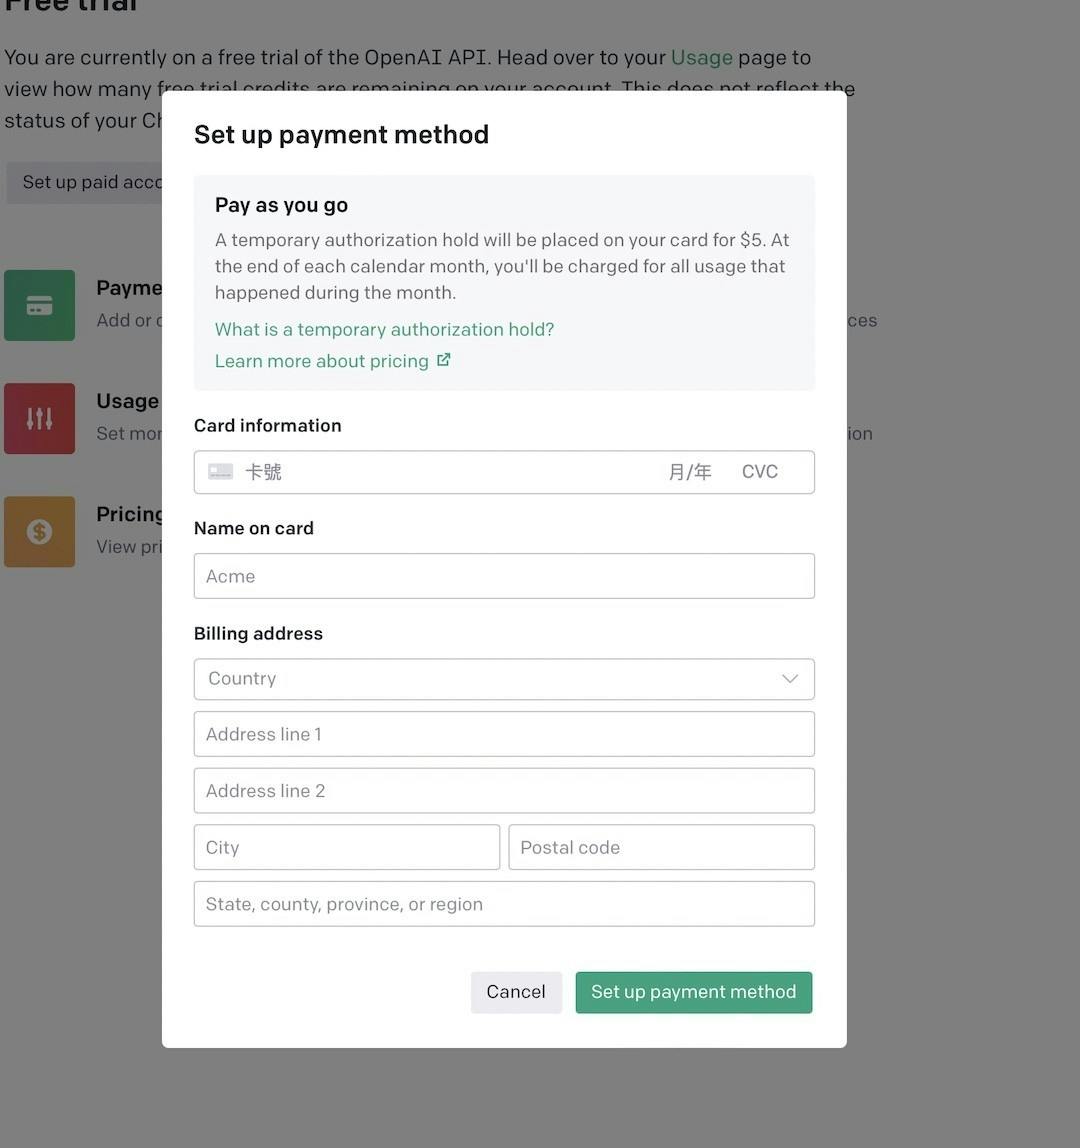The image size is (1080, 1148).
Task: Click the CVC field
Action: [762, 472]
